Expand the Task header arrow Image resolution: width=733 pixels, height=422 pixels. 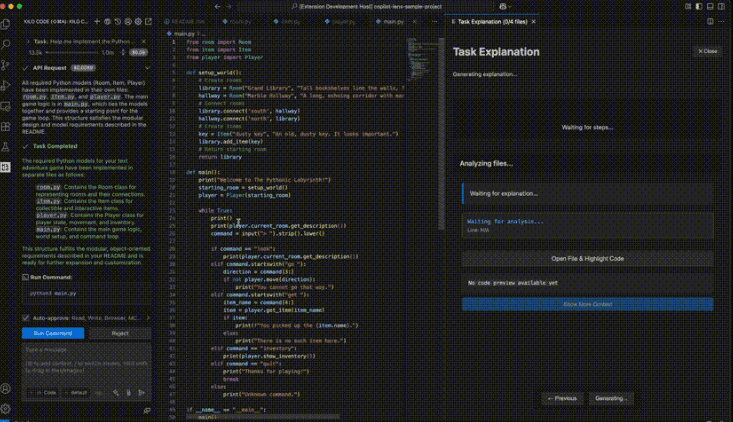pyautogui.click(x=28, y=42)
